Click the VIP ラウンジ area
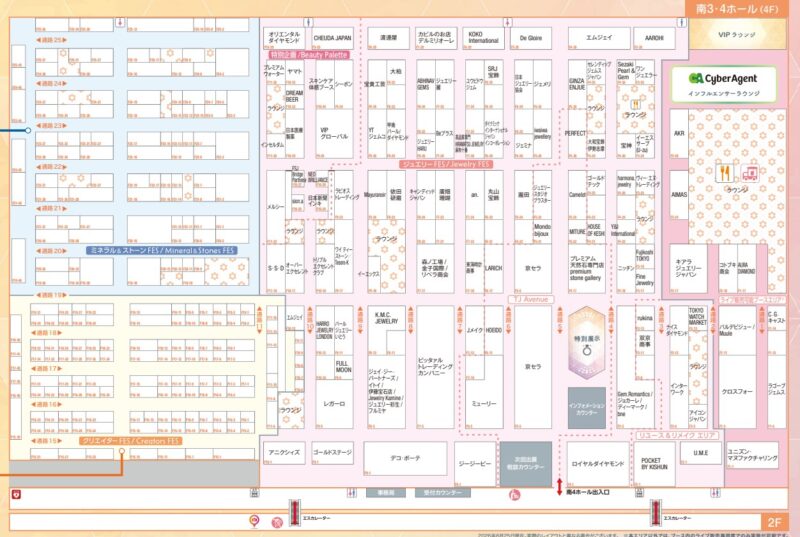800x537 pixels. click(737, 34)
